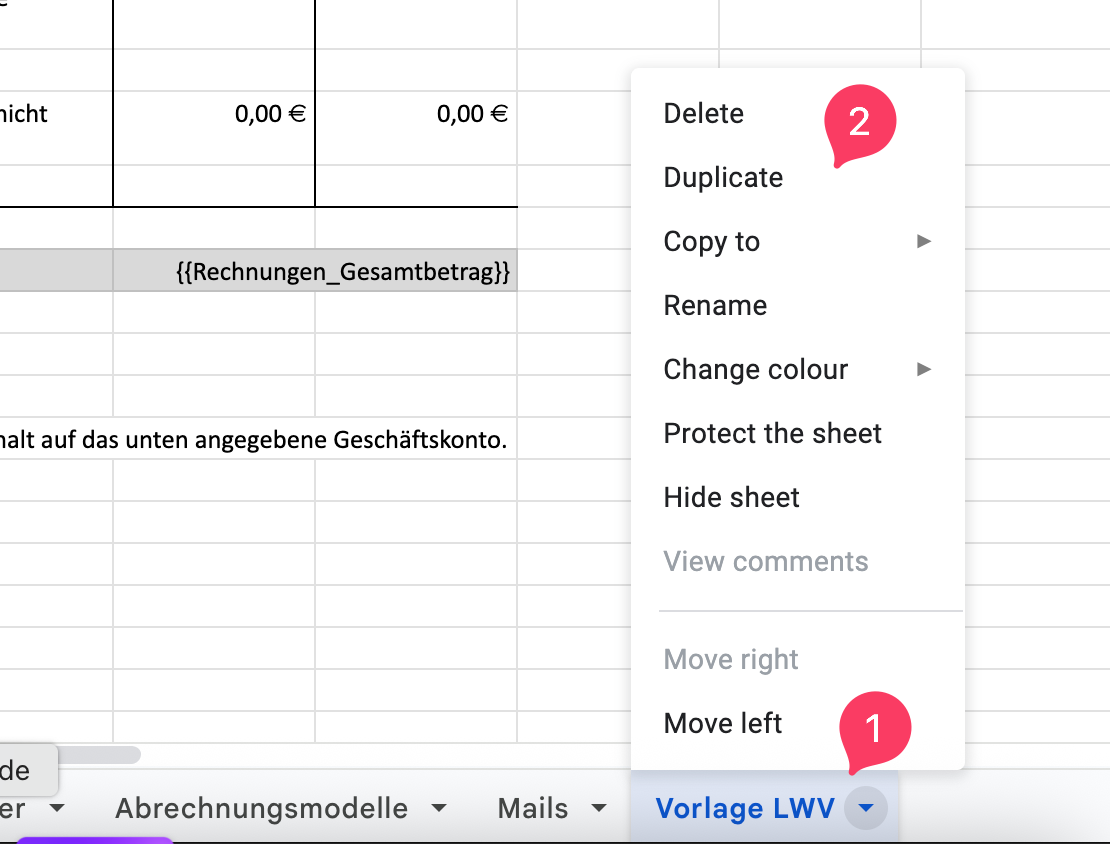This screenshot has height=844, width=1110.
Task: Open the Change colour option
Action: pos(755,370)
